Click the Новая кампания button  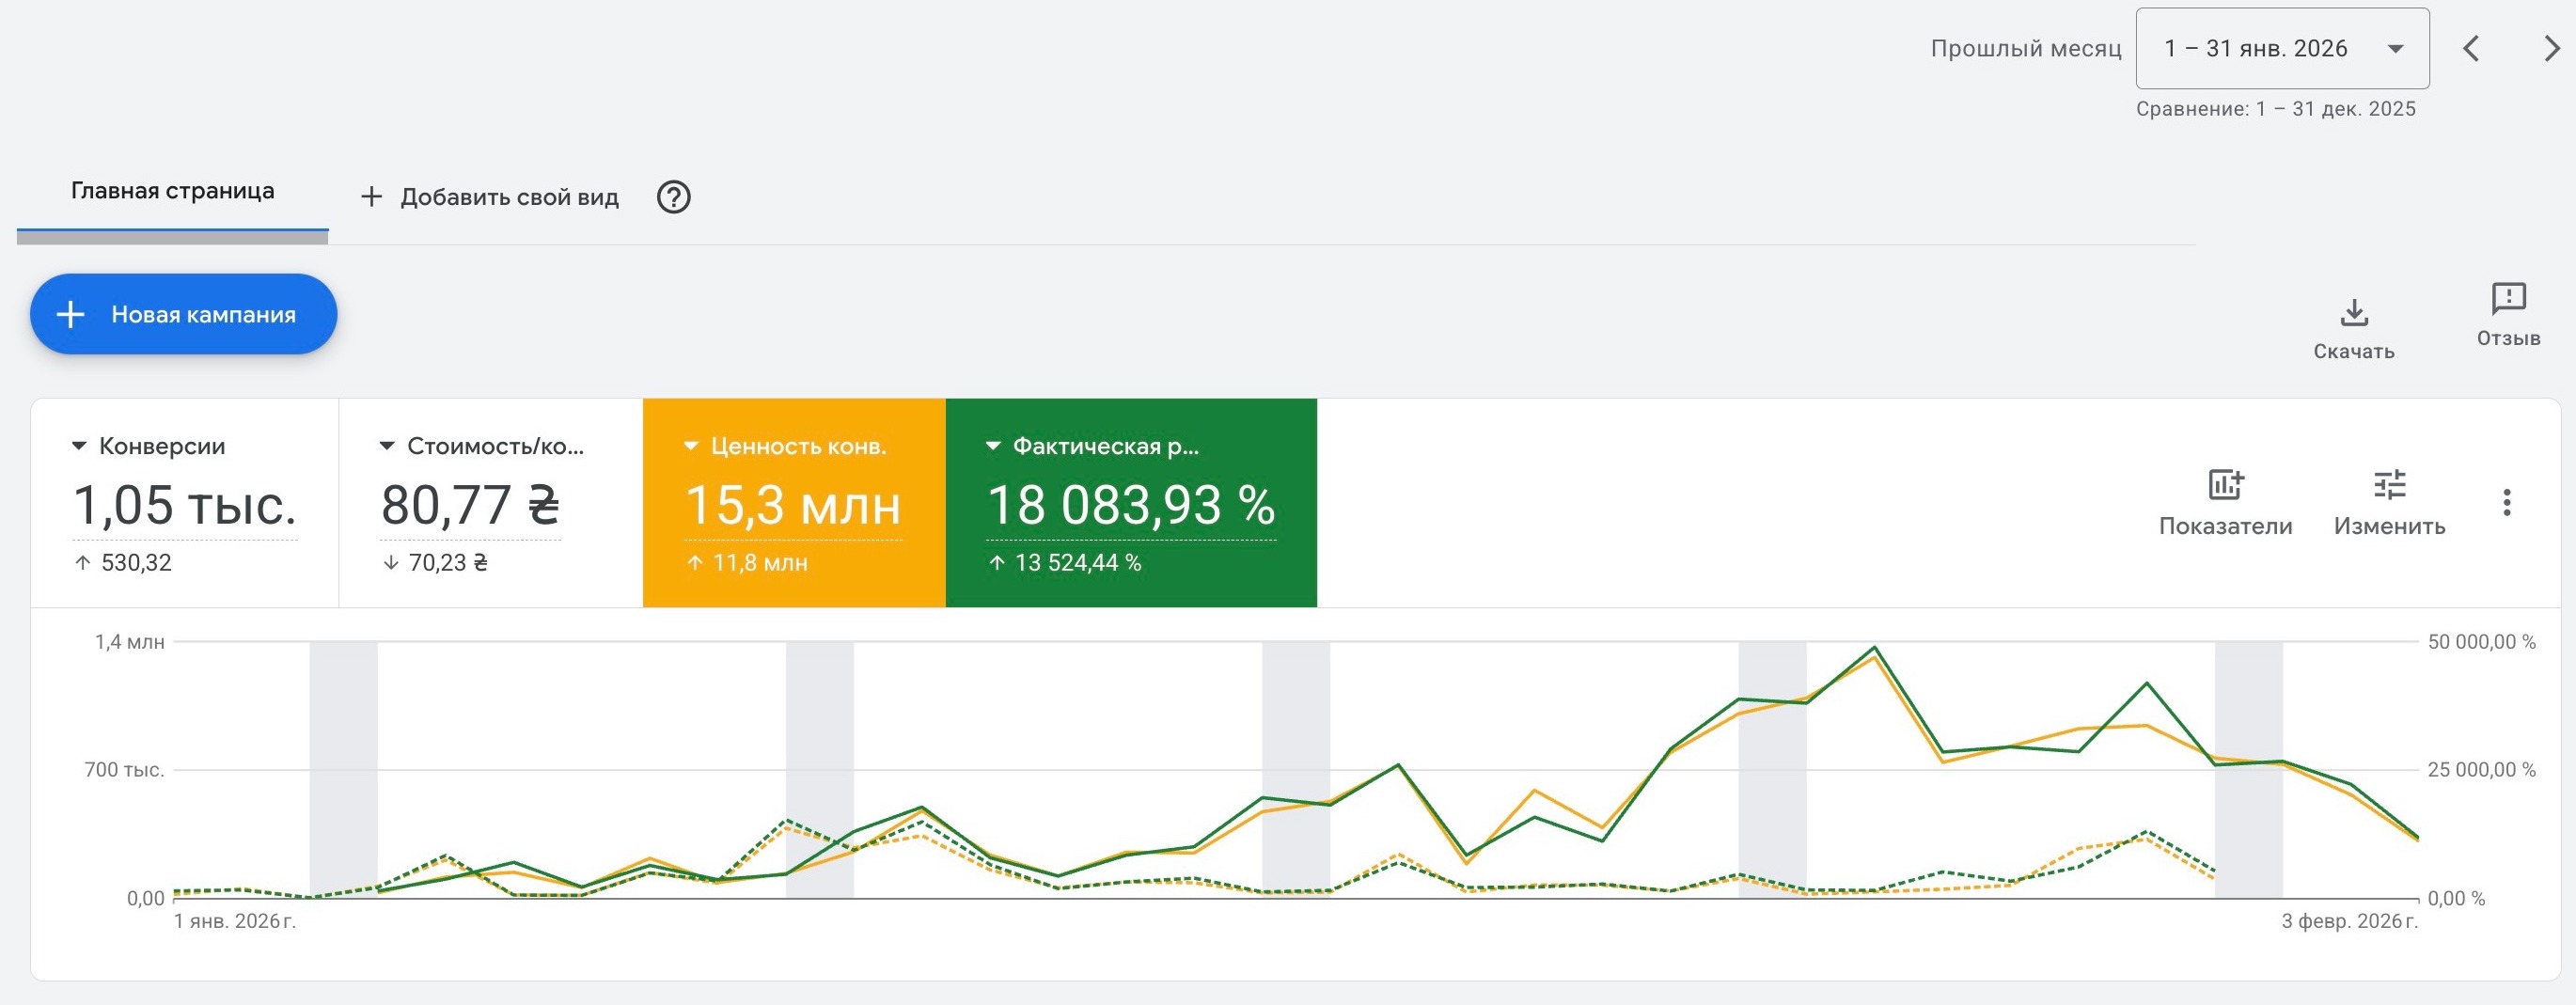[x=184, y=315]
